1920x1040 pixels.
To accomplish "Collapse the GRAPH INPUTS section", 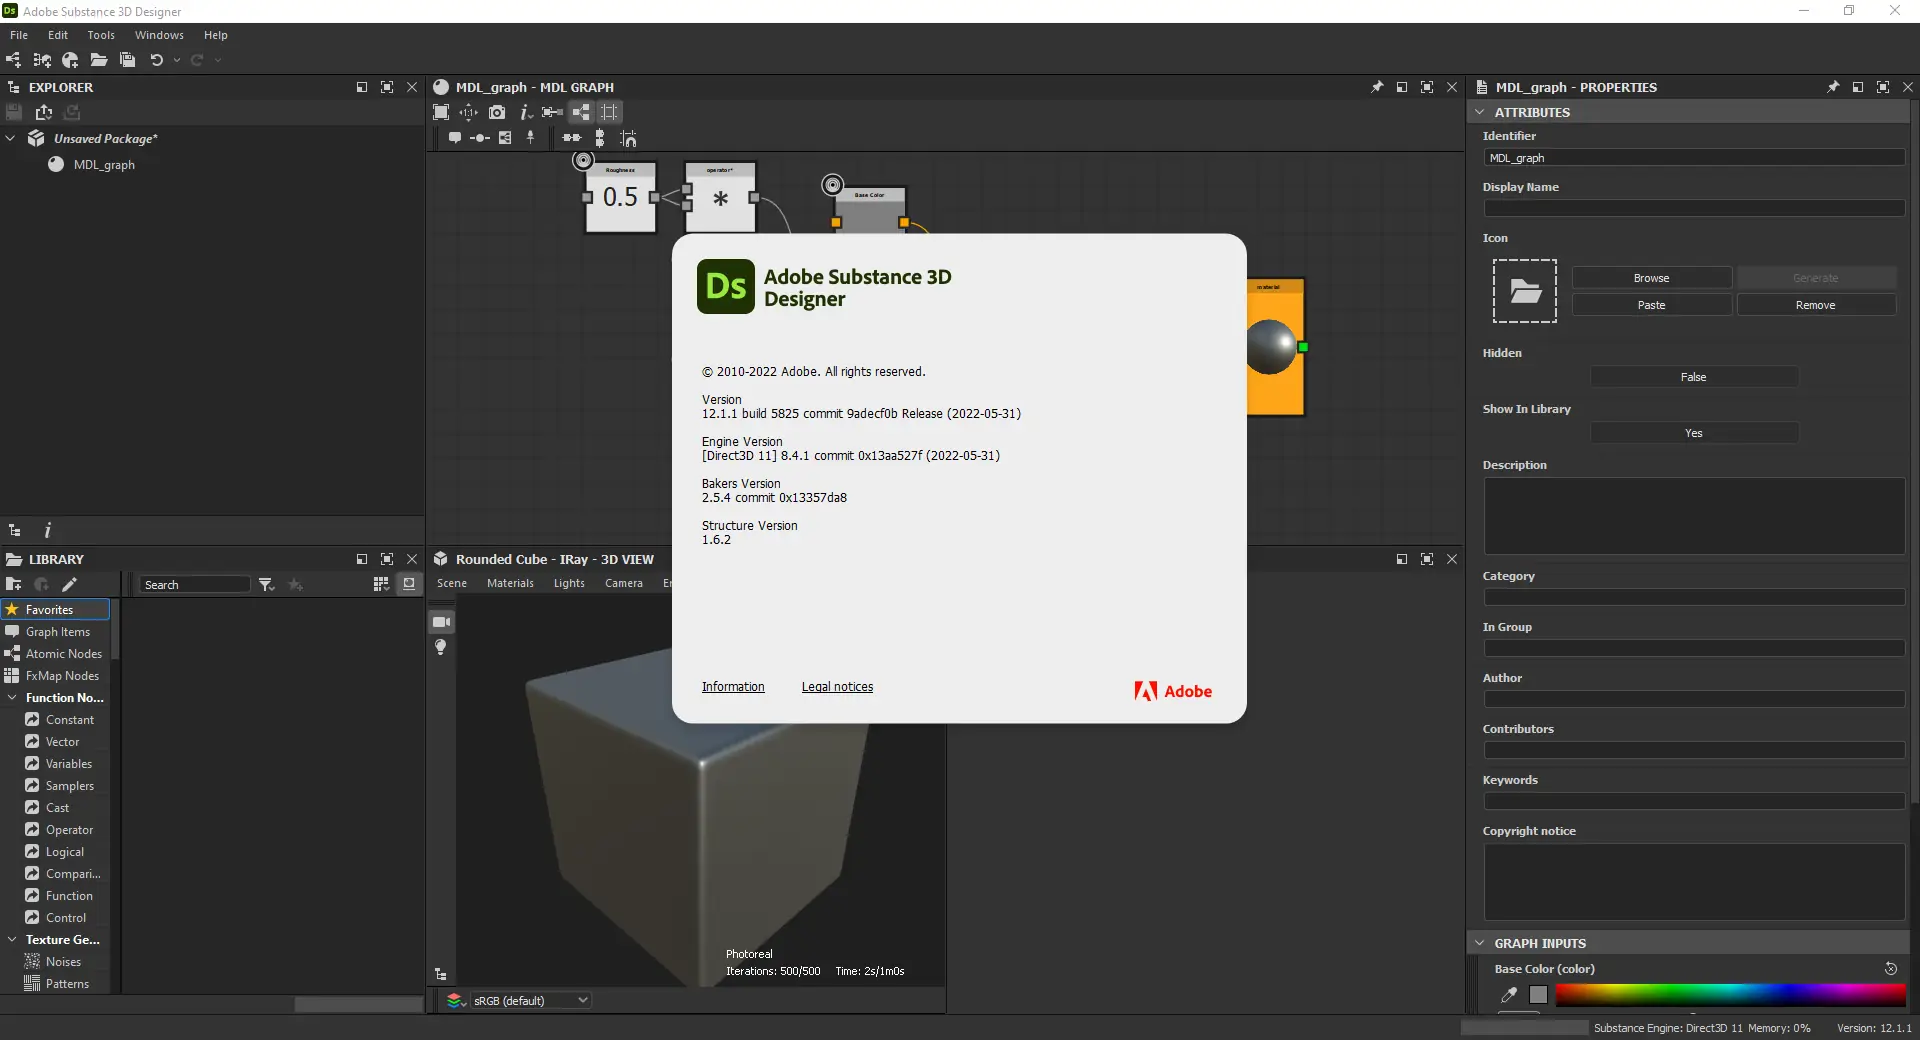I will click(x=1480, y=943).
